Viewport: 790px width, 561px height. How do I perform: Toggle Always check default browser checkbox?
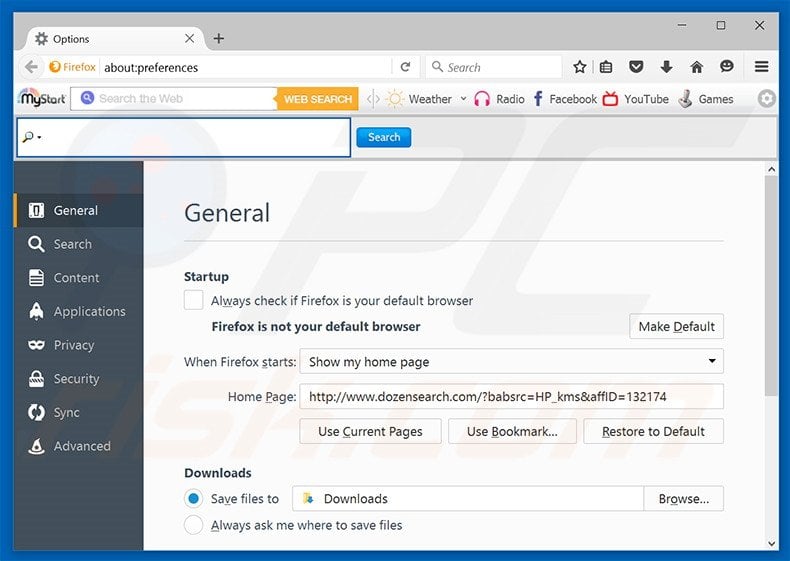pyautogui.click(x=193, y=300)
